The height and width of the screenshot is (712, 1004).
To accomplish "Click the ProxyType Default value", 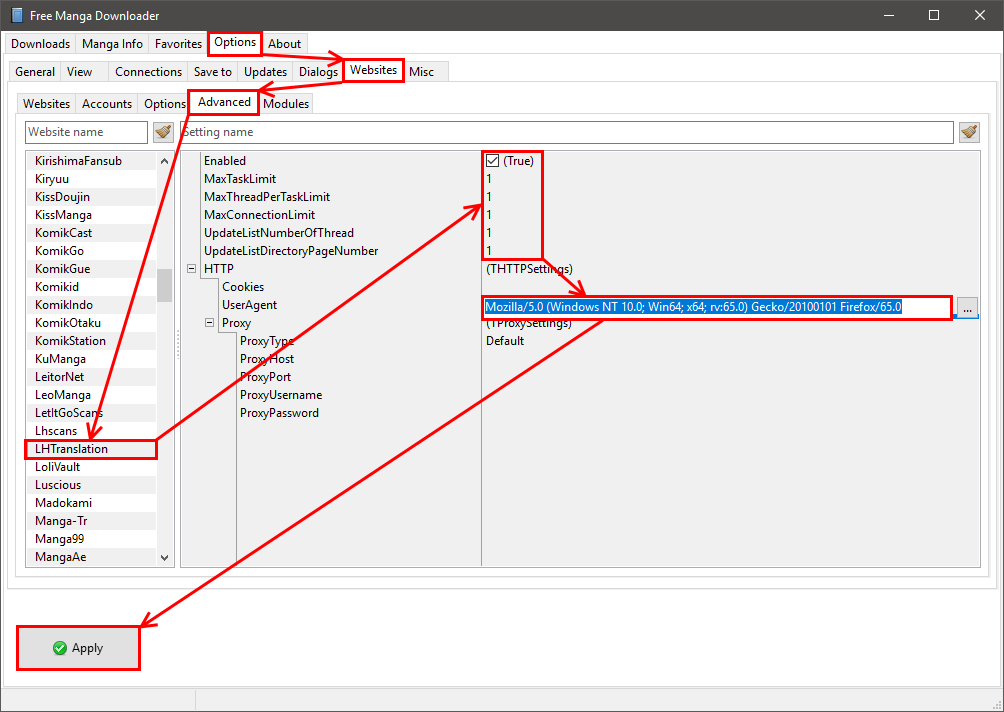I will click(505, 341).
